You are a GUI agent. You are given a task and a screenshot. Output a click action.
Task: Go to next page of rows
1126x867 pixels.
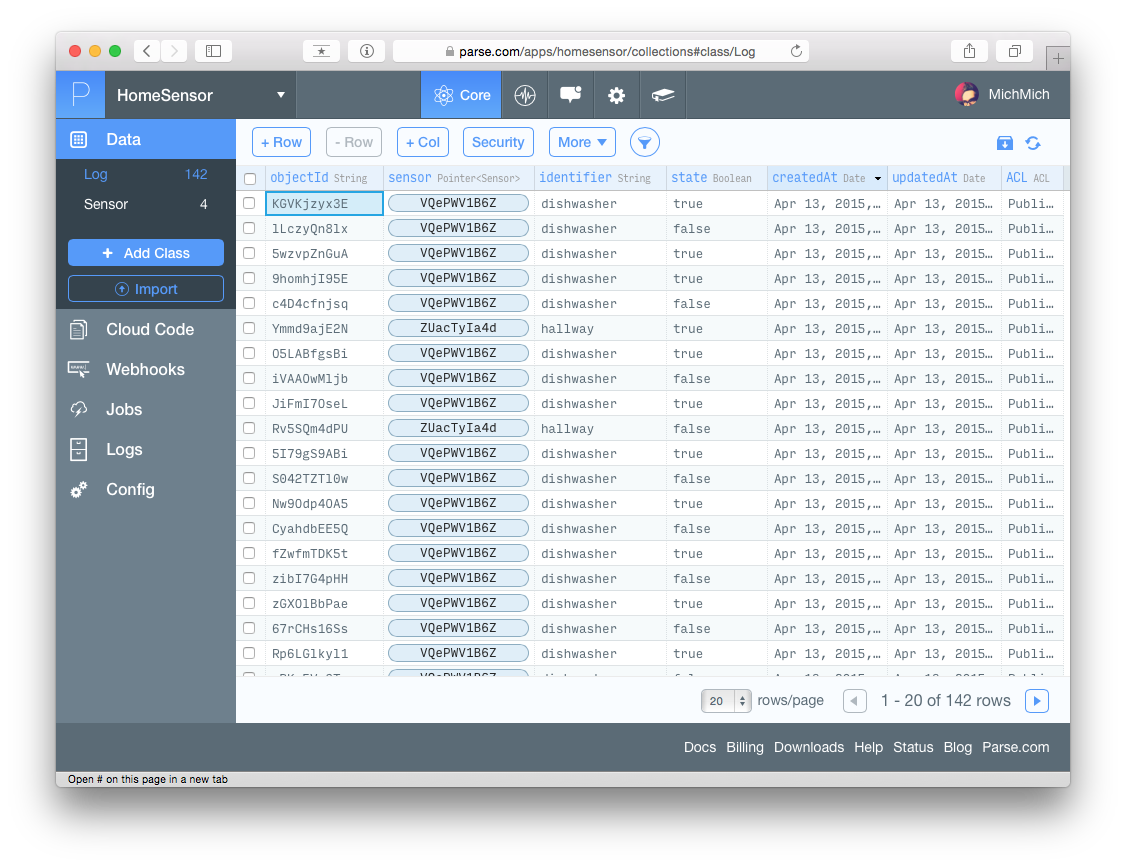(1037, 701)
